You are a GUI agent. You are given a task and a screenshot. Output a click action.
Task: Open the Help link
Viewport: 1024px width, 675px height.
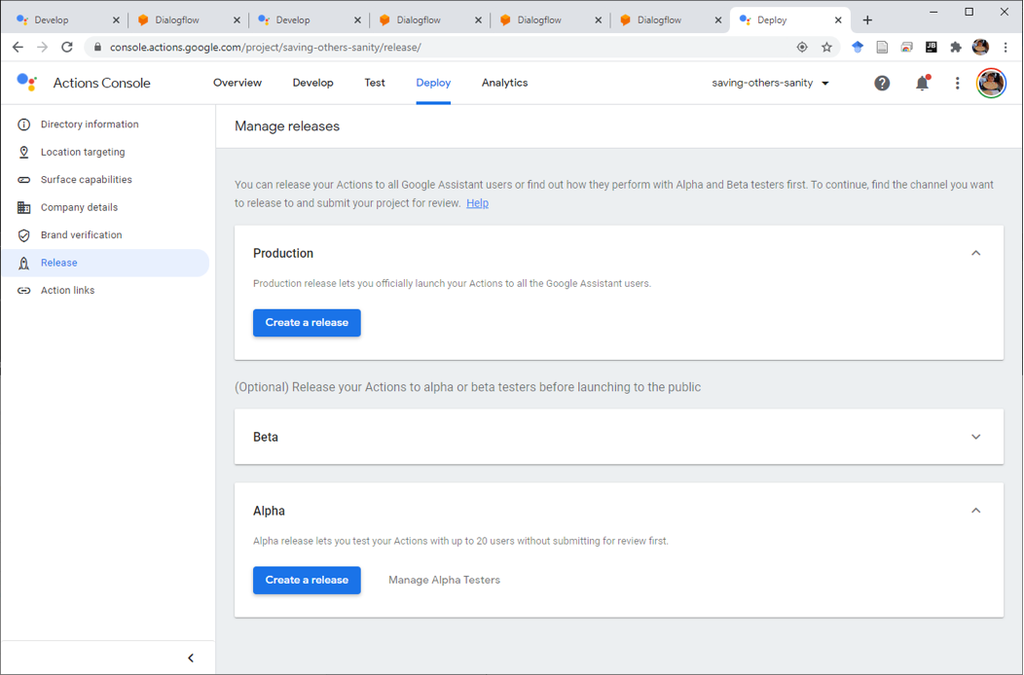coord(477,203)
